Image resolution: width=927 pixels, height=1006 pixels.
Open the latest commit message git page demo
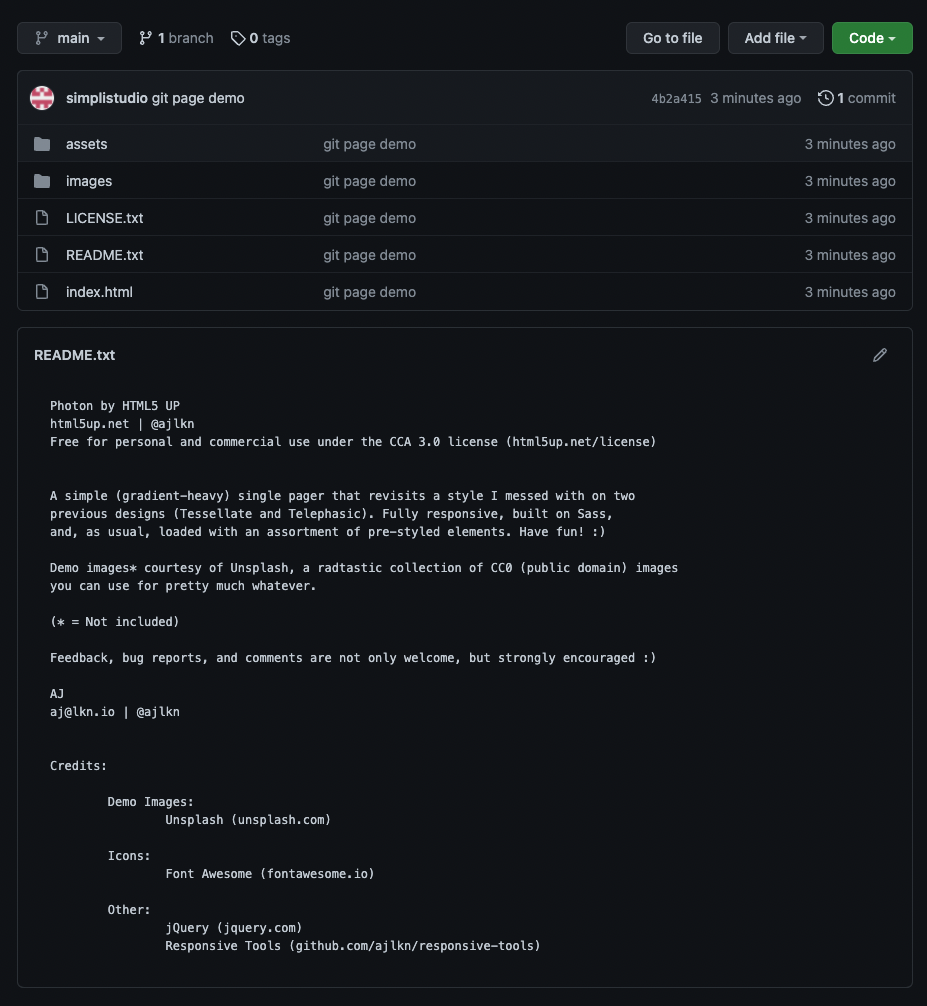(198, 98)
